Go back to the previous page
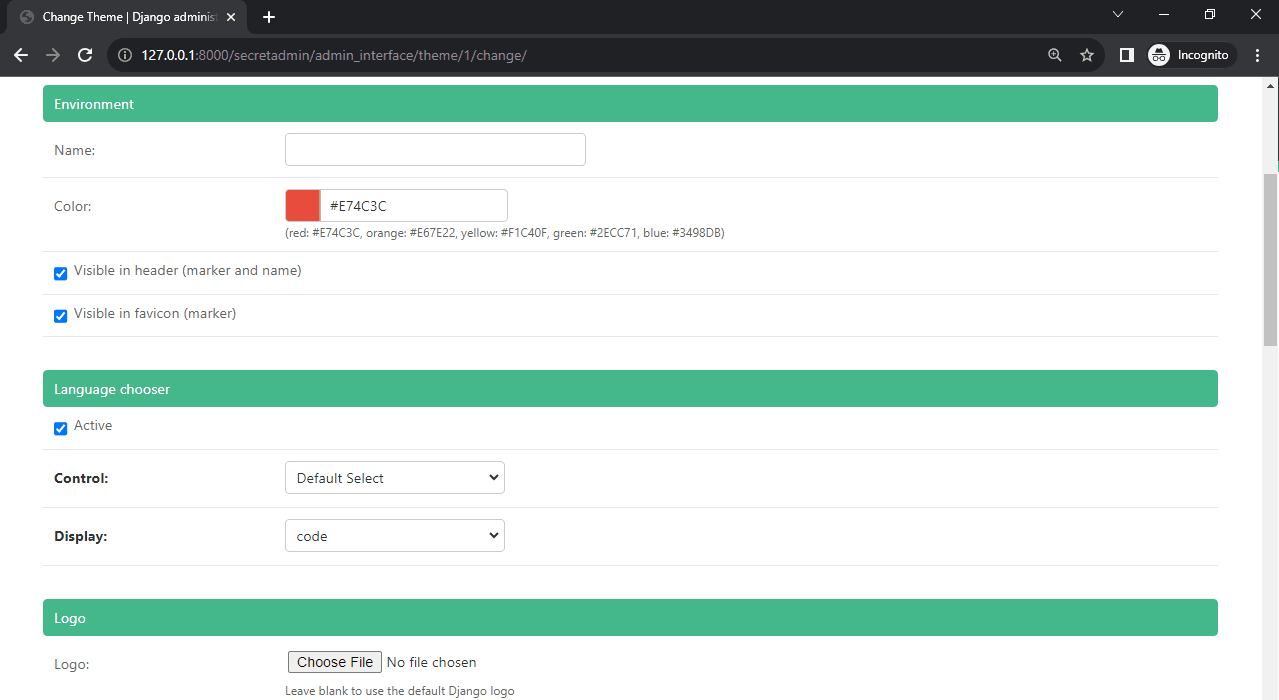The height and width of the screenshot is (700, 1279). pos(21,55)
